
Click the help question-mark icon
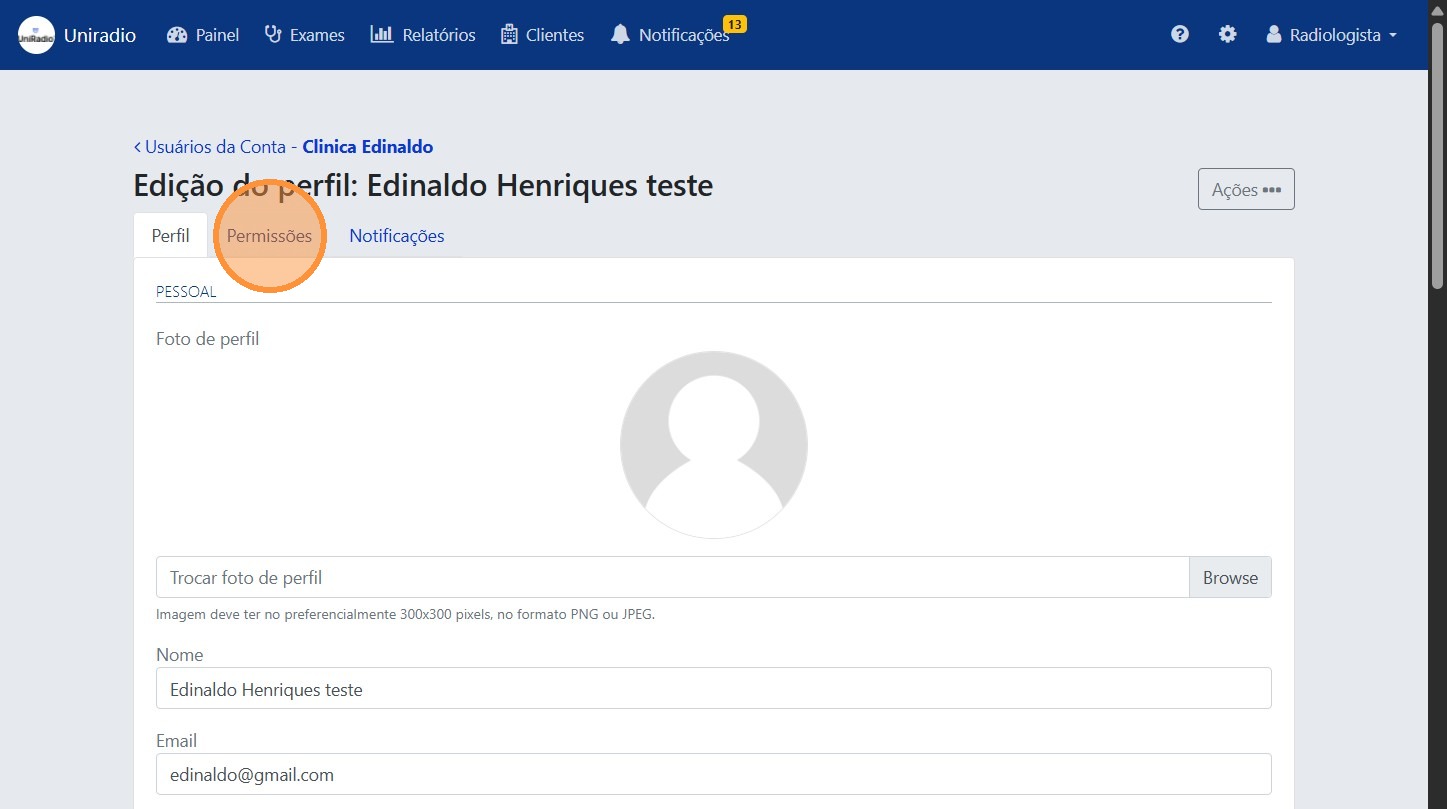(1179, 34)
